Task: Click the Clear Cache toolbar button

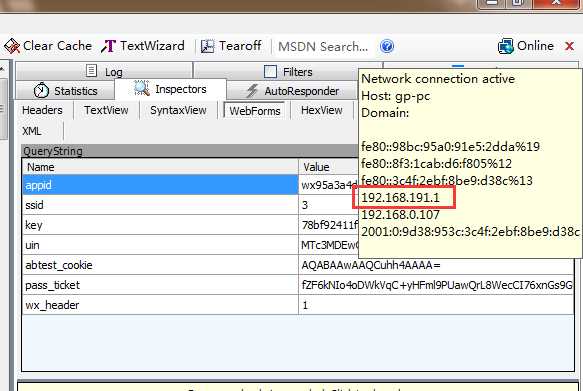Action: pos(48,46)
